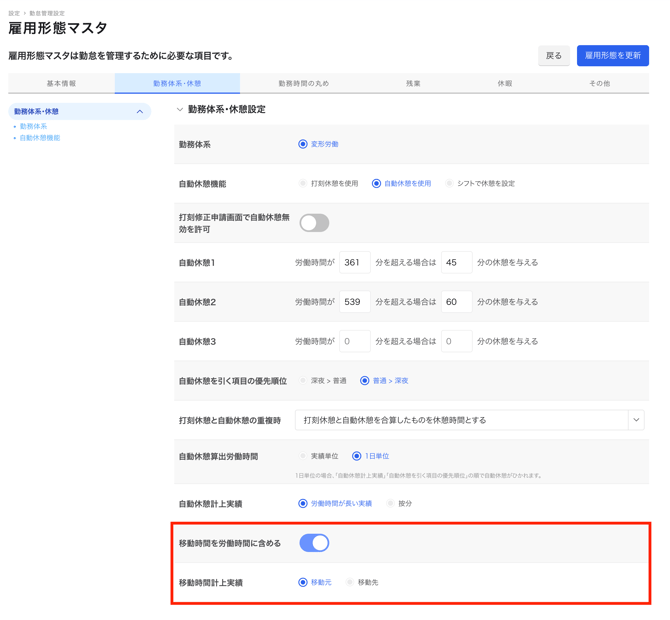Screen dimensions: 670x620
Task: Switch to the 基本情報 tab
Action: pyautogui.click(x=61, y=84)
